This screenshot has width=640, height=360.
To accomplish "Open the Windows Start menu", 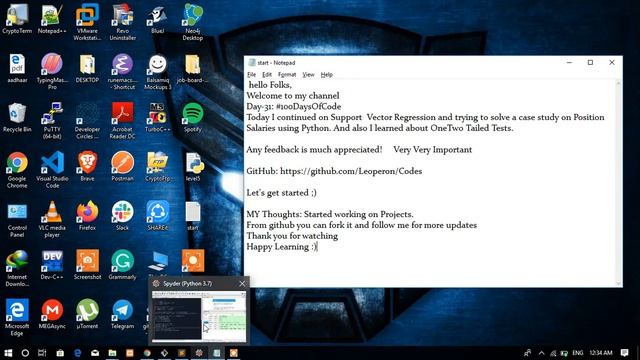I will click(8, 353).
